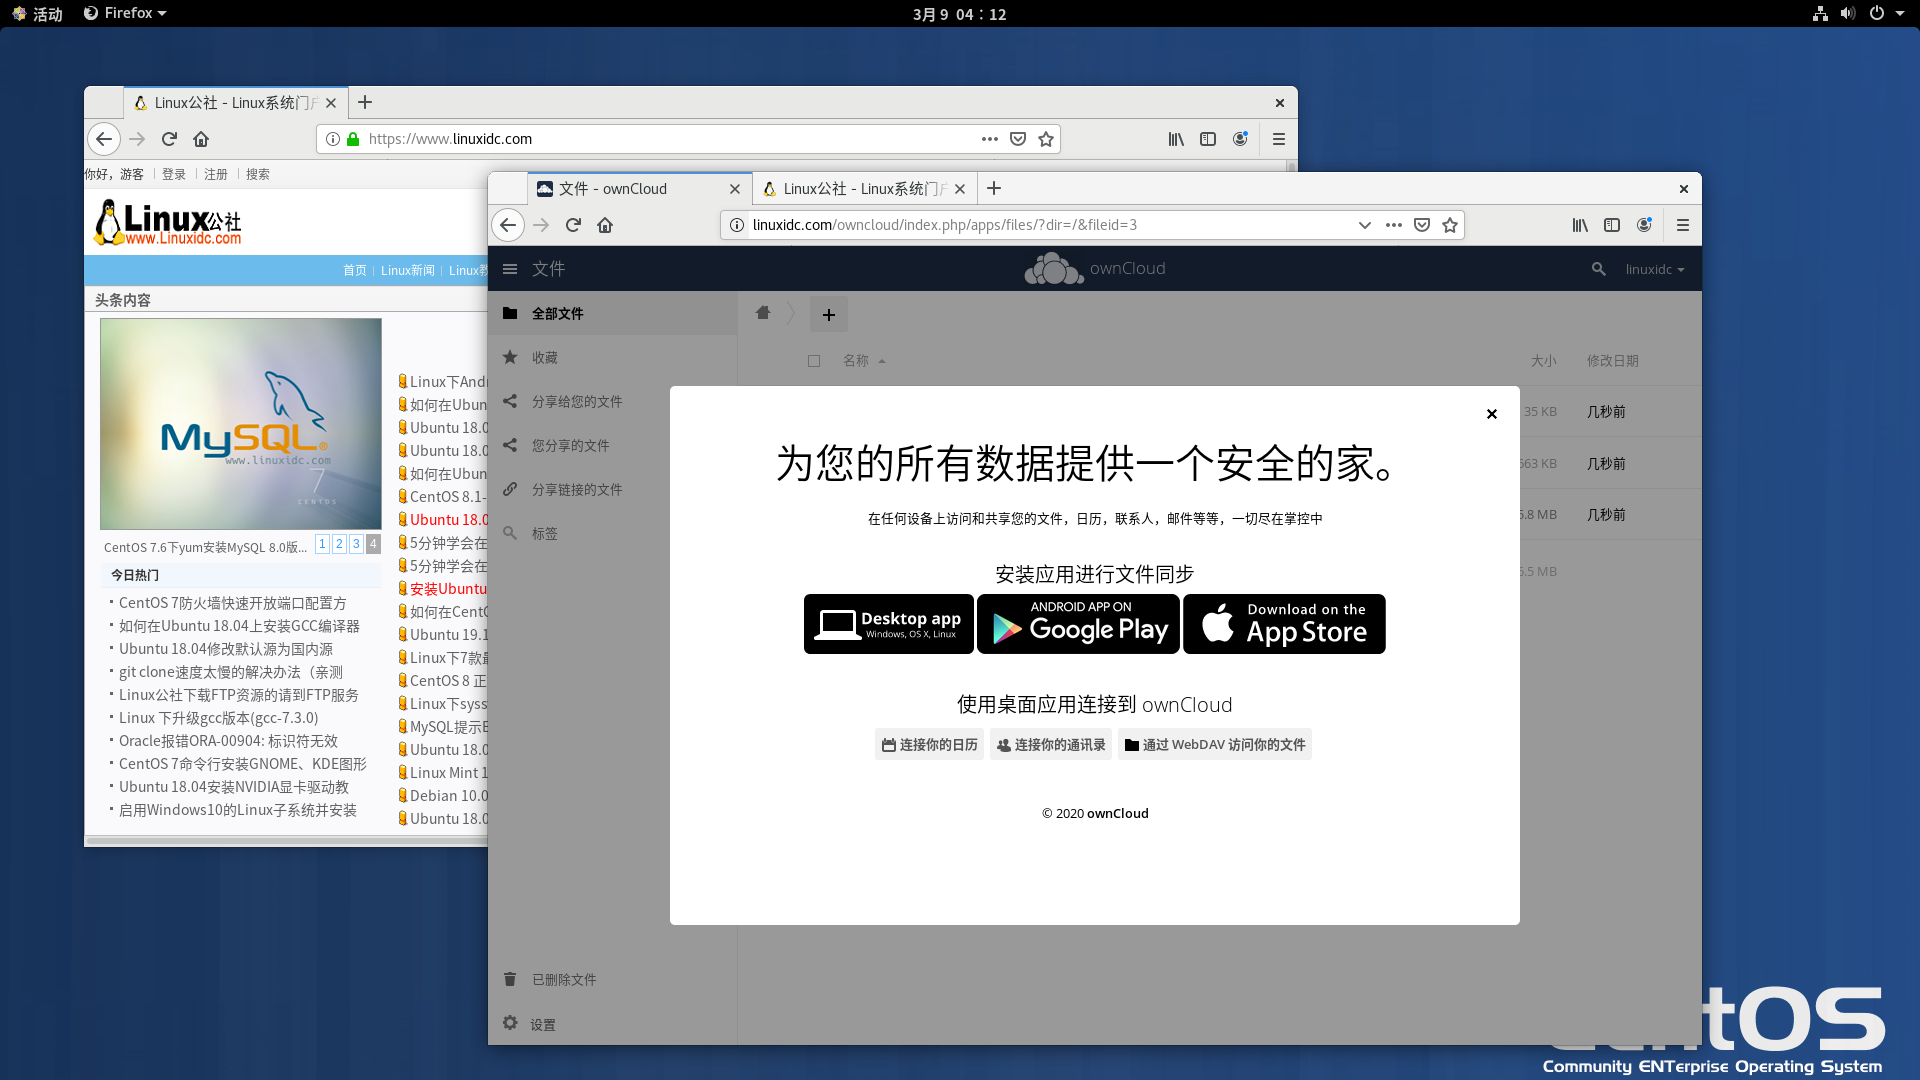Click the 注册 link on Linux公社 page
This screenshot has width=1920, height=1080.
pos(216,174)
